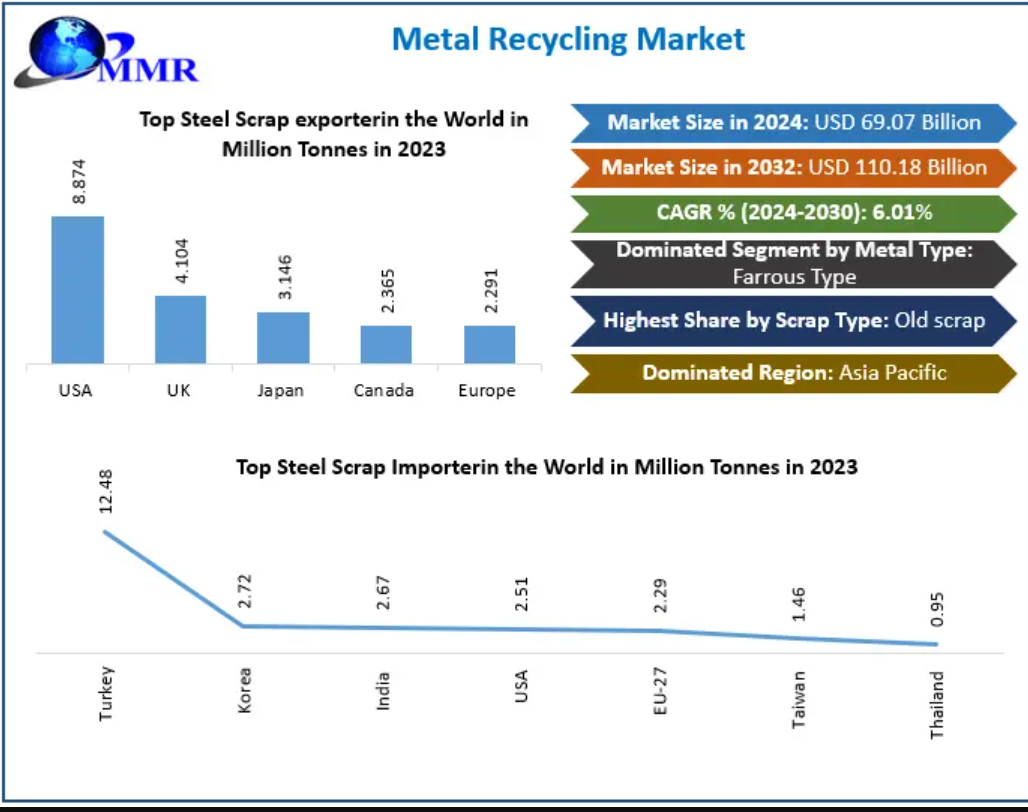Select the UK bar in exporter chart
The width and height of the screenshot is (1028, 812).
(180, 329)
